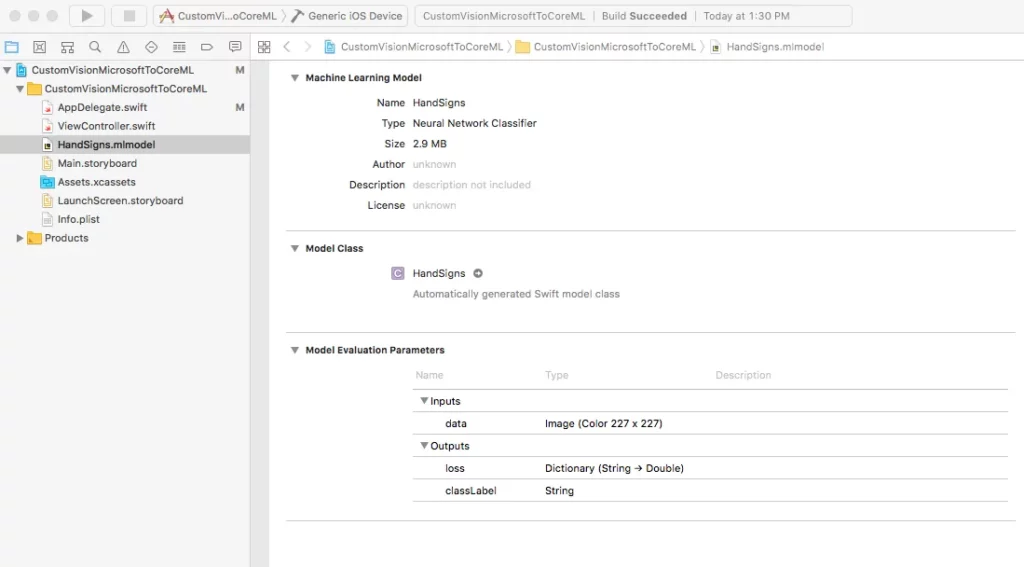Open the Issue navigator
1024x567 pixels.
pos(123,47)
